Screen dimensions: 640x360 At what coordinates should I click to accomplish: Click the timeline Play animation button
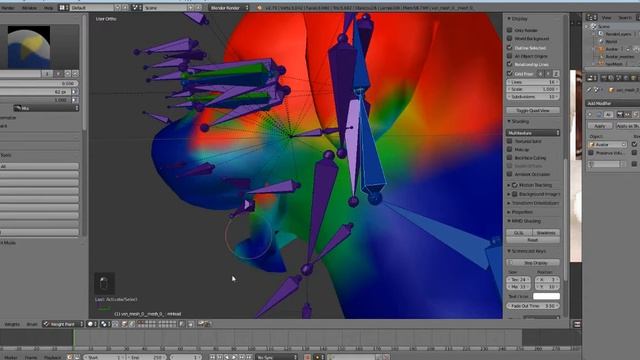tap(234, 357)
